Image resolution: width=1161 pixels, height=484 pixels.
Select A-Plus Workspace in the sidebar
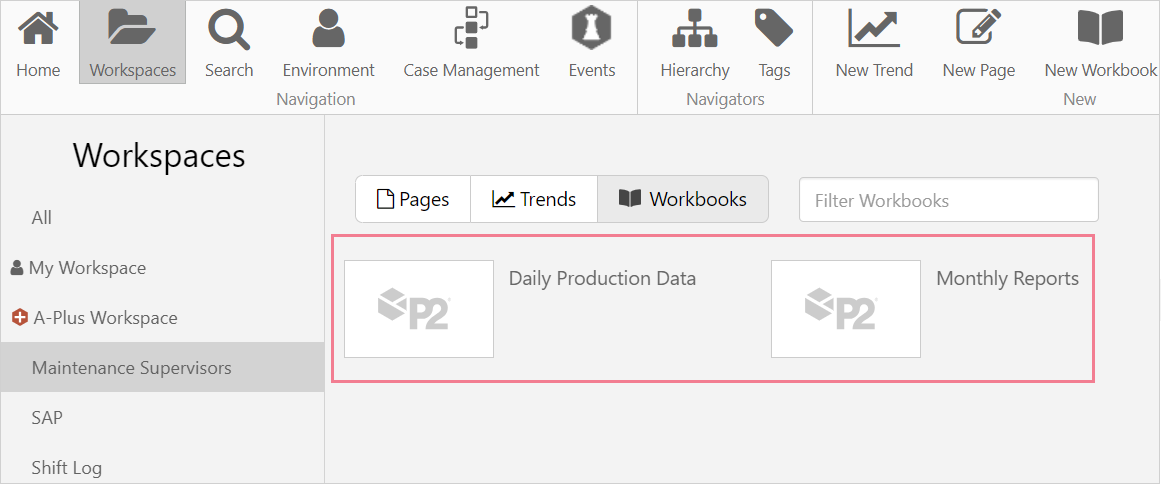point(105,318)
